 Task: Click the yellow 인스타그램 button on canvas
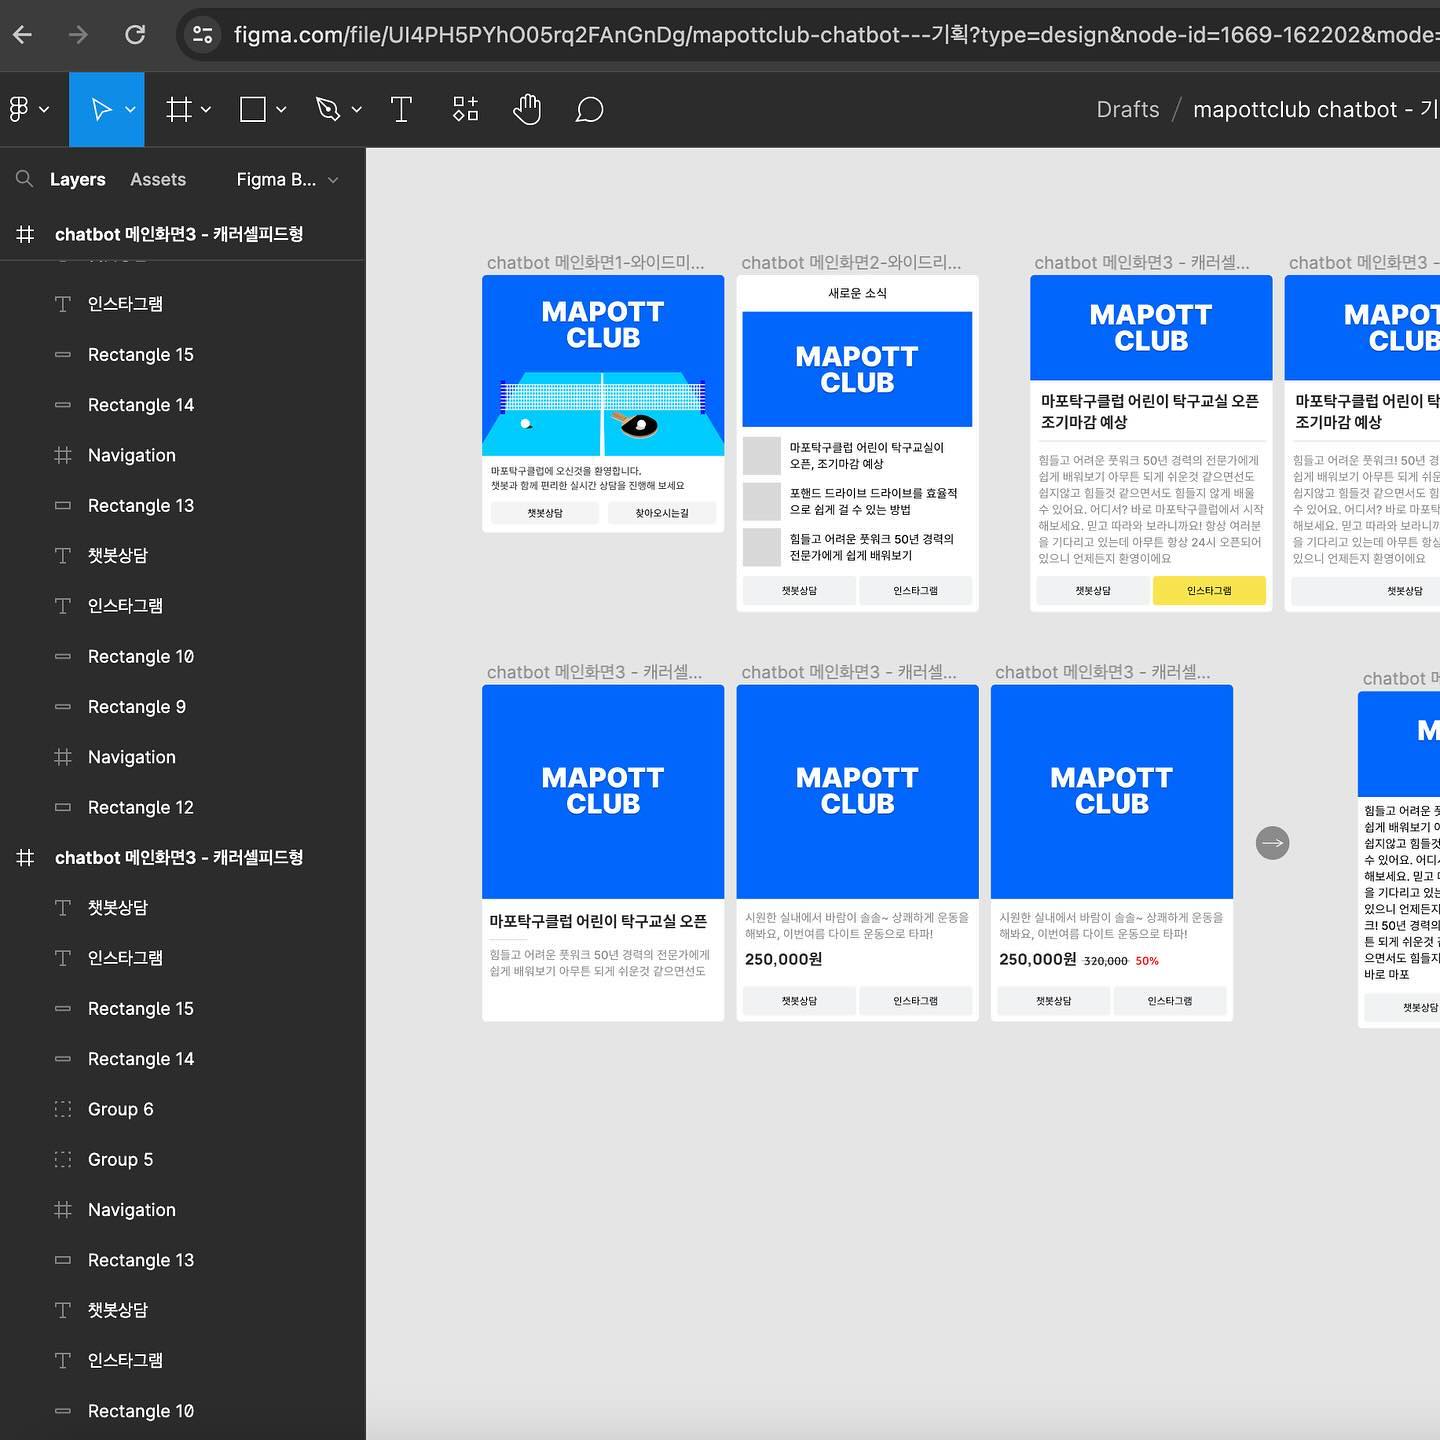[x=1209, y=590]
